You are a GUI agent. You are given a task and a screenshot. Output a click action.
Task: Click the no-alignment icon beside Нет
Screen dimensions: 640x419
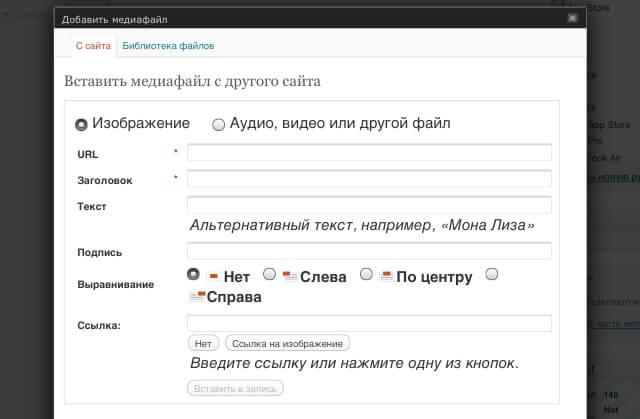click(x=212, y=277)
